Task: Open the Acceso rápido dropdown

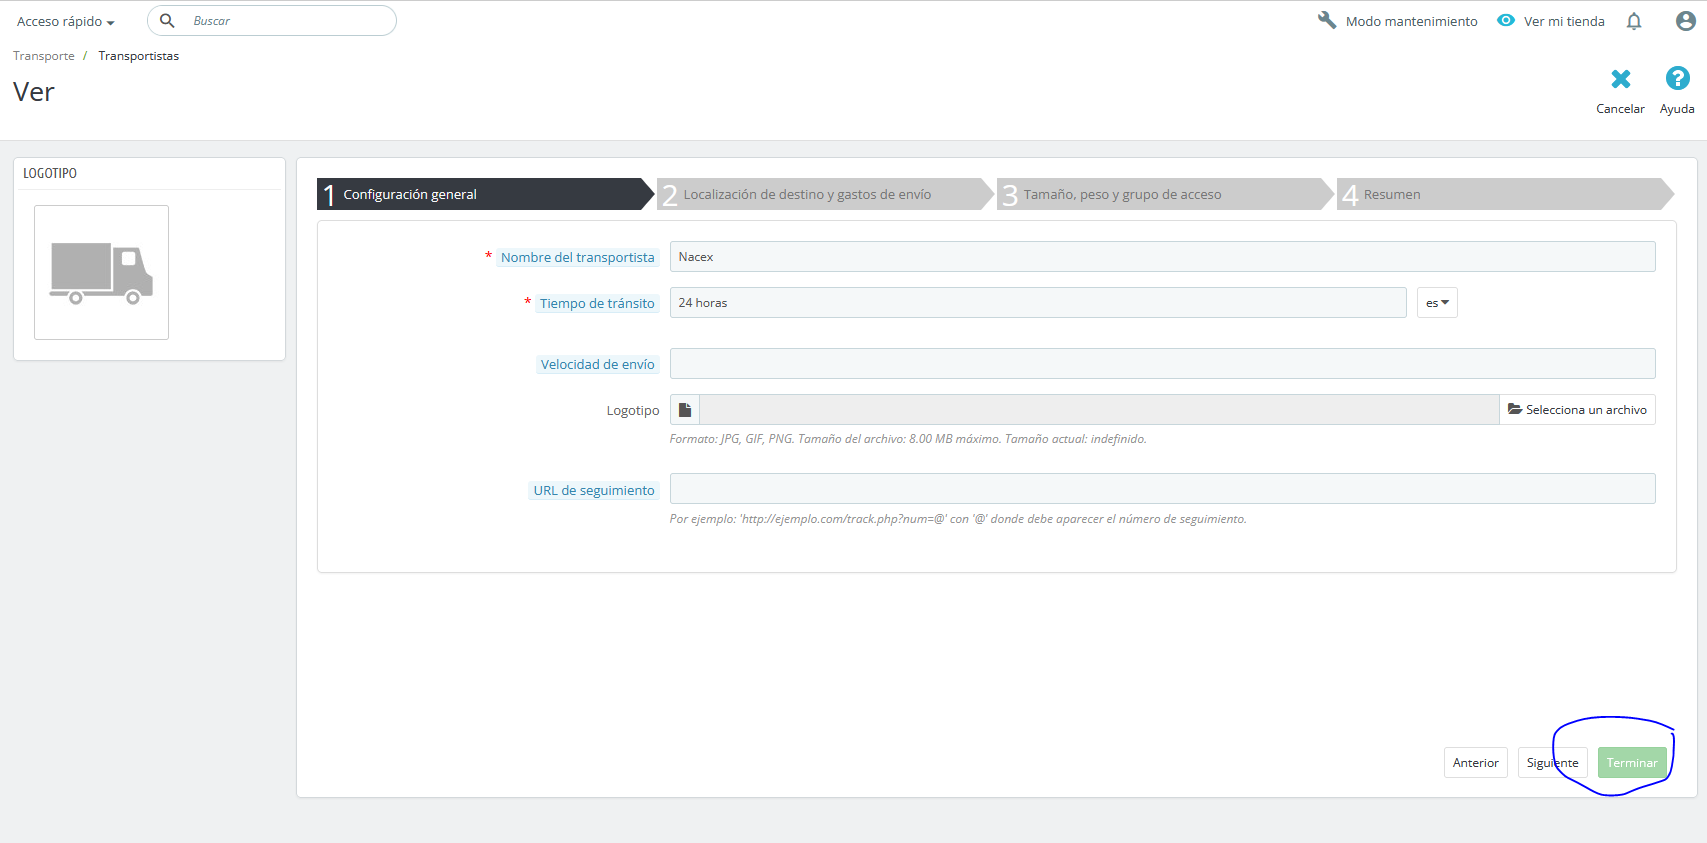Action: point(65,21)
